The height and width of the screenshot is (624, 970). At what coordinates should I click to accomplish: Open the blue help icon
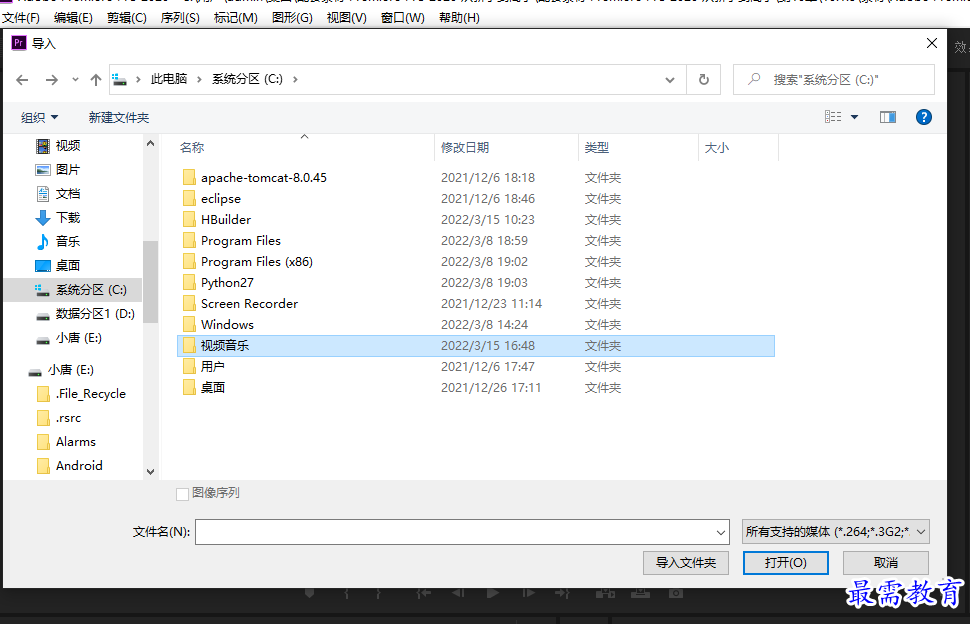[924, 117]
